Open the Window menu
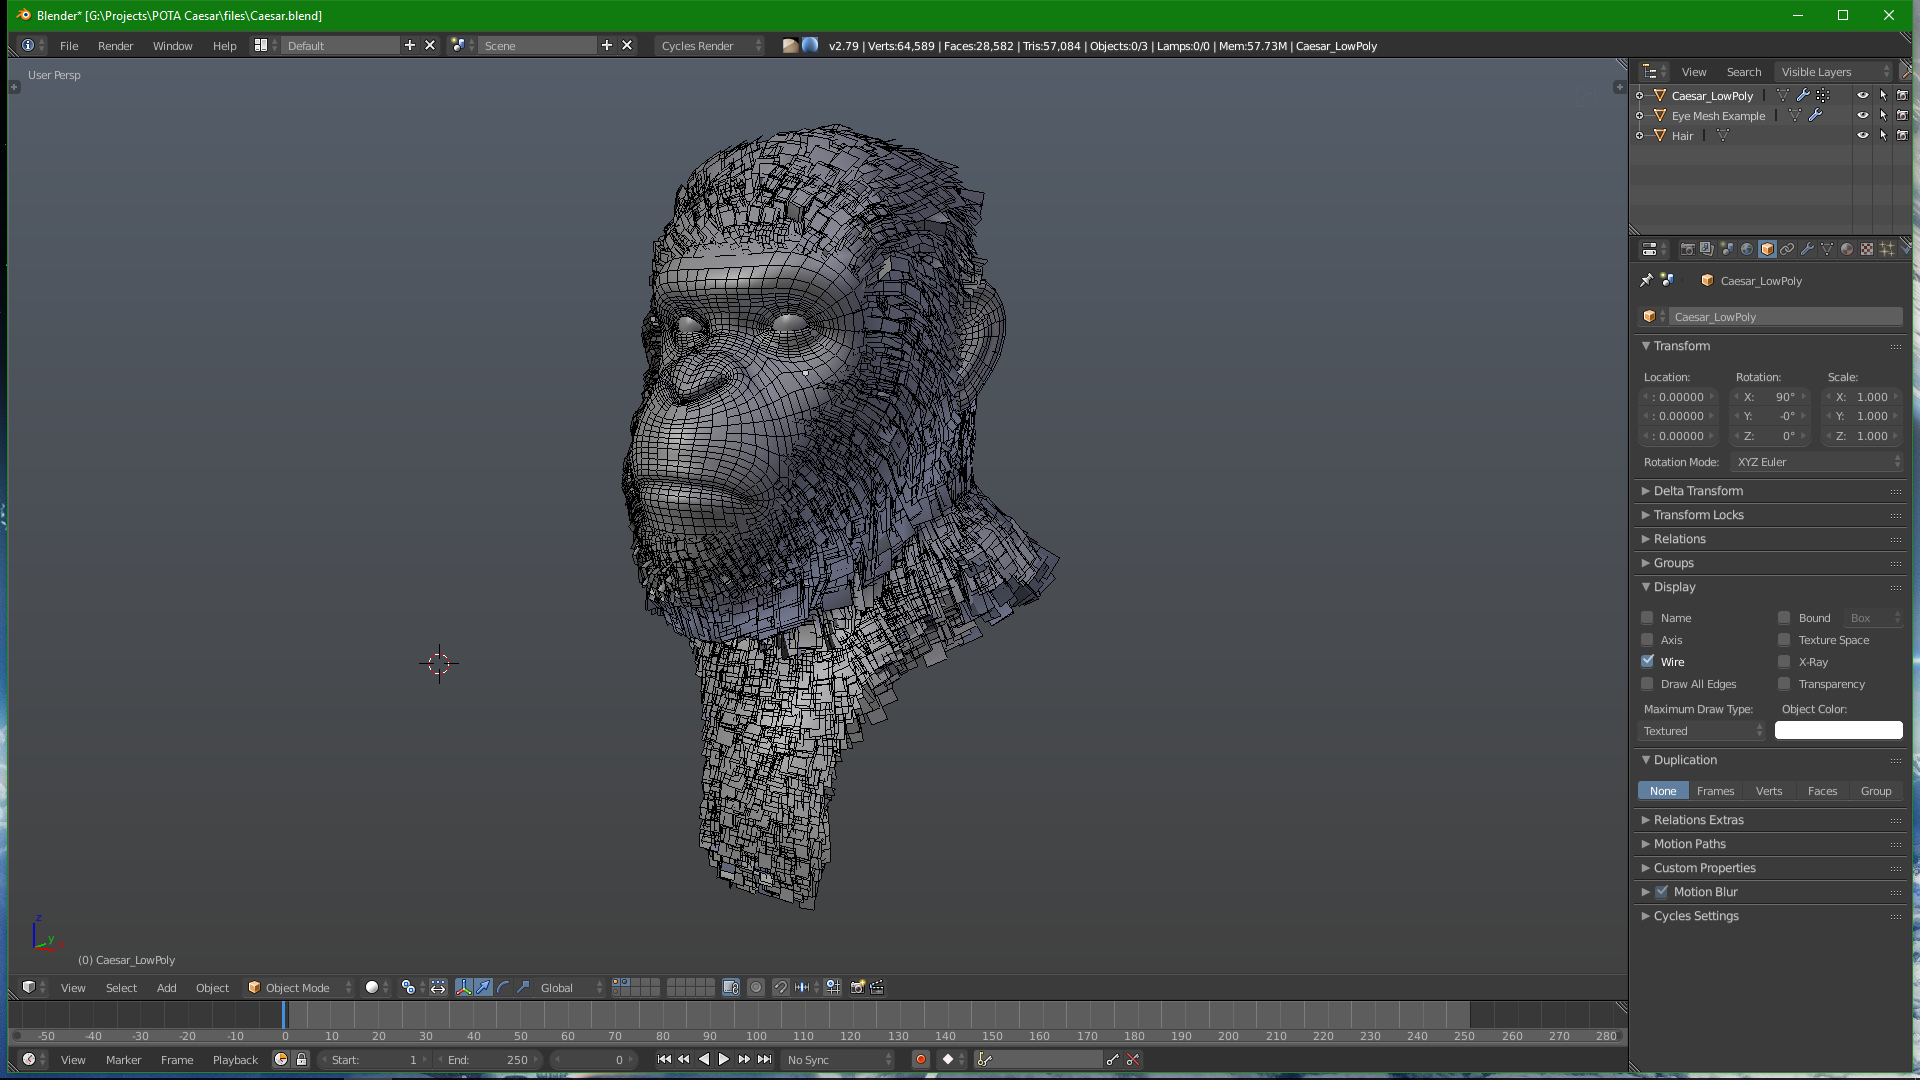The width and height of the screenshot is (1920, 1080). point(172,46)
